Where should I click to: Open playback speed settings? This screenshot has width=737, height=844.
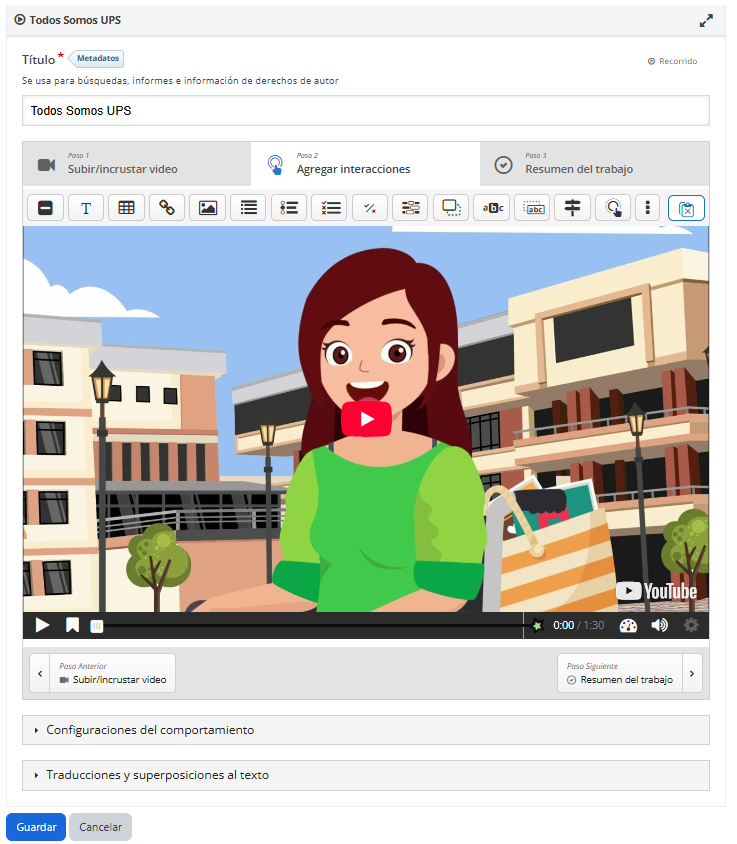click(x=628, y=625)
